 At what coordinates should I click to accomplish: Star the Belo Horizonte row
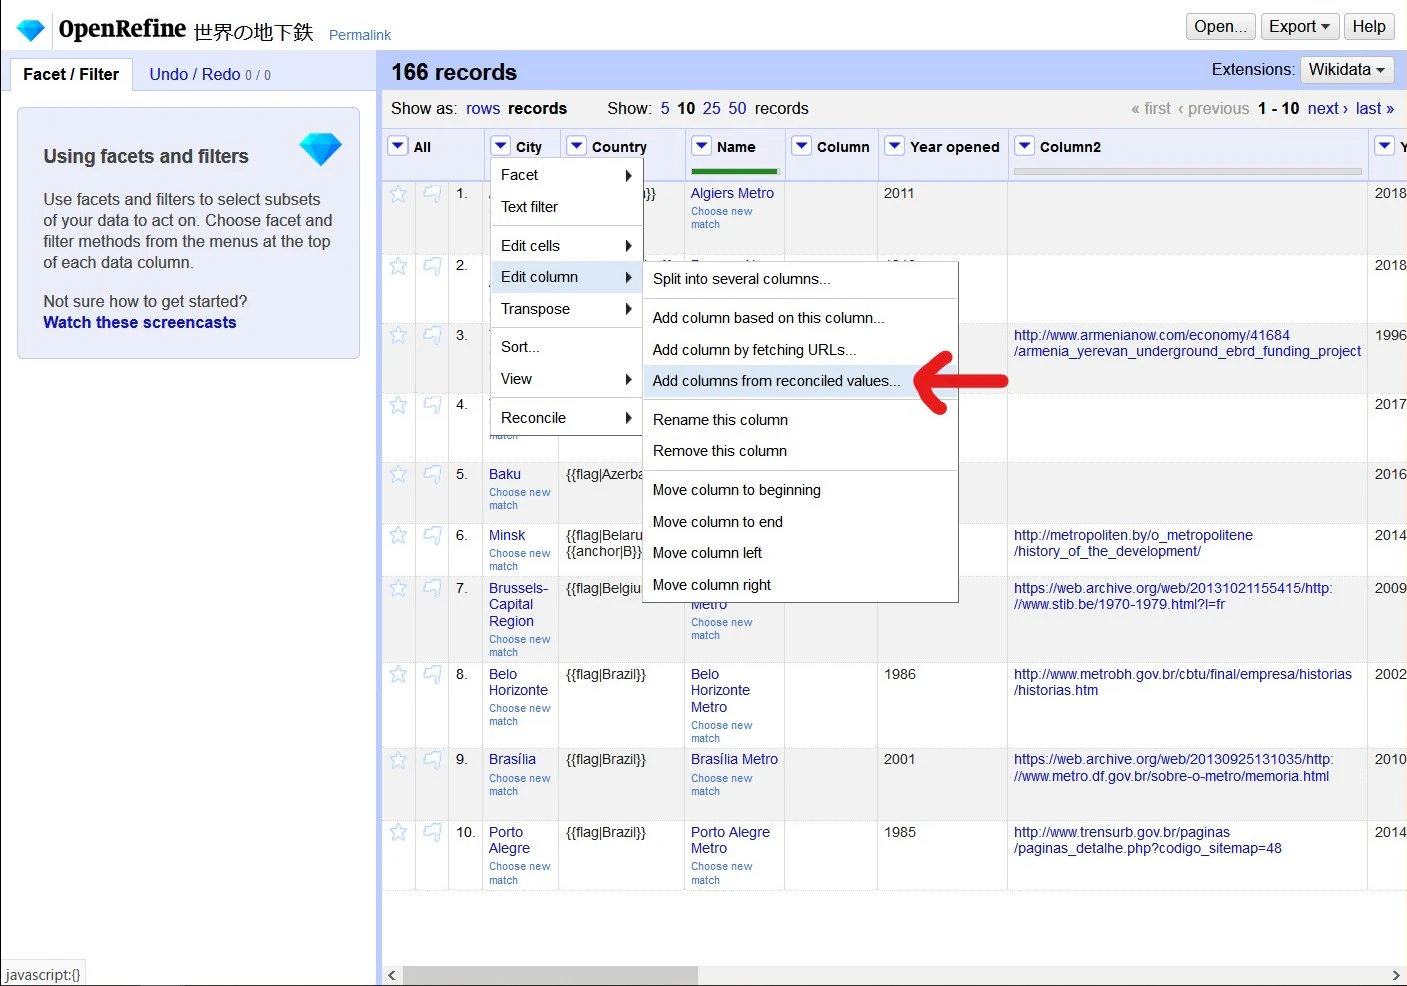tap(398, 674)
